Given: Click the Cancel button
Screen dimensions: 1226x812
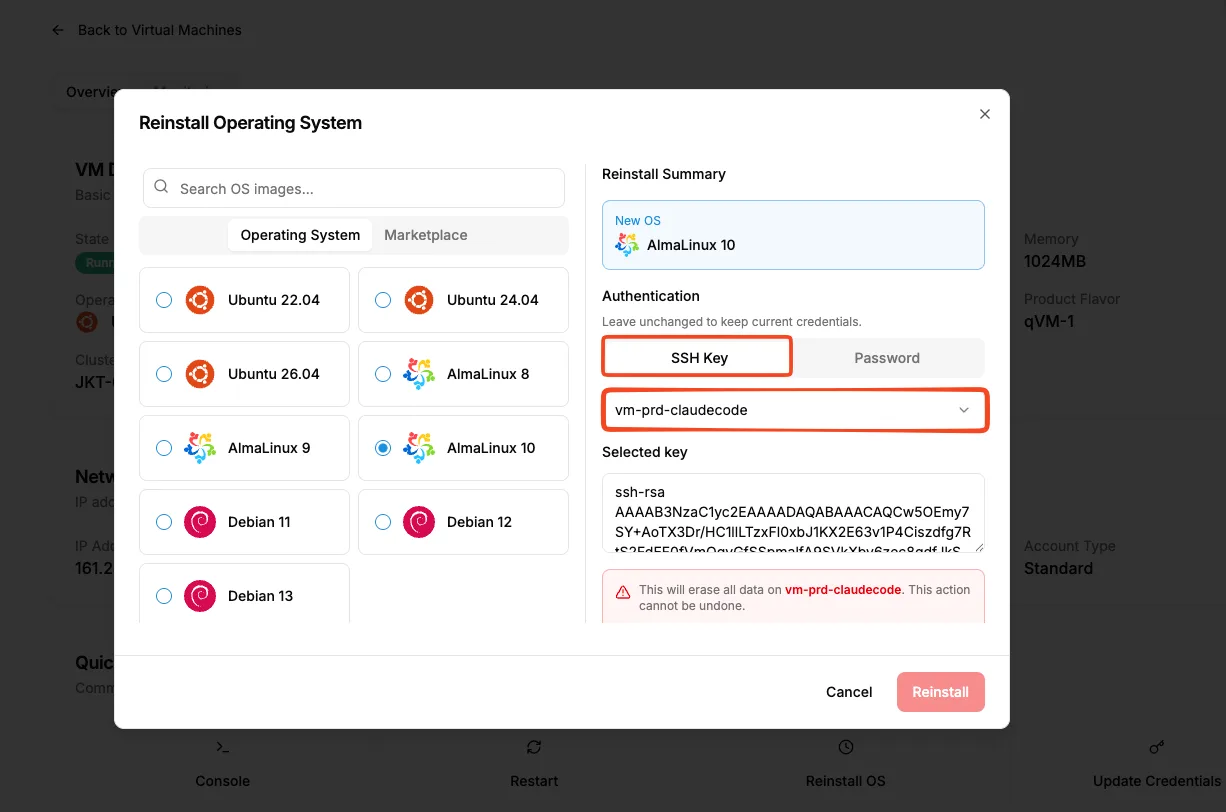Looking at the screenshot, I should coord(849,692).
